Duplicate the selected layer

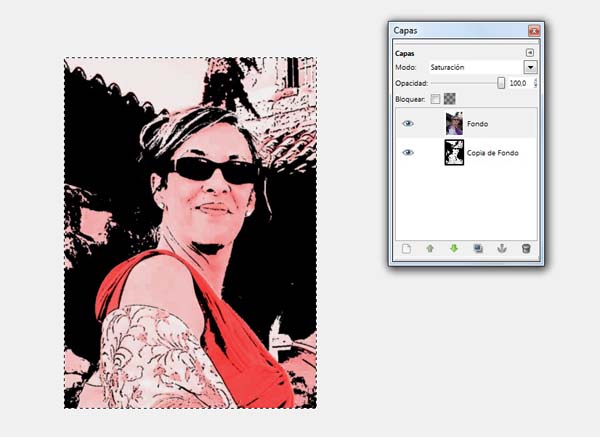tap(478, 249)
